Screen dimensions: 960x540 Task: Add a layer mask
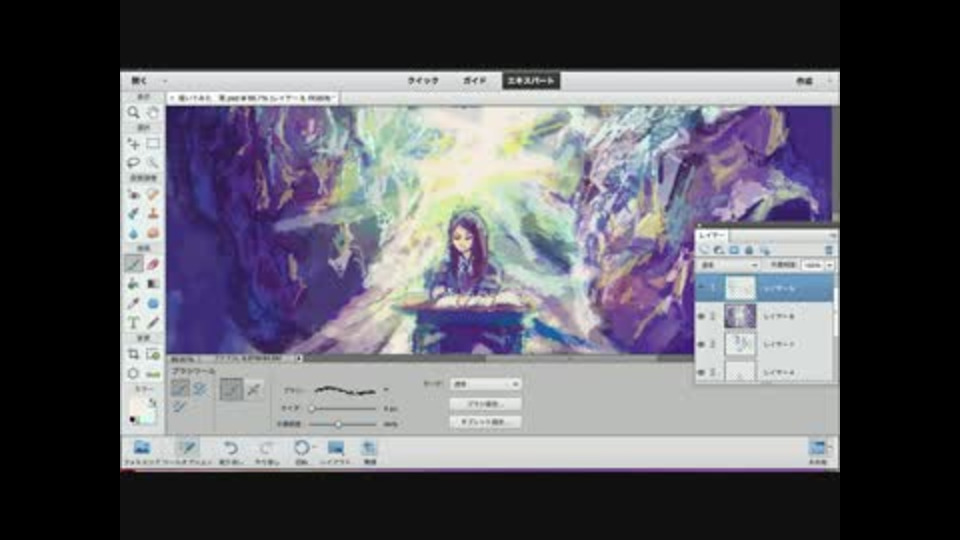point(733,250)
